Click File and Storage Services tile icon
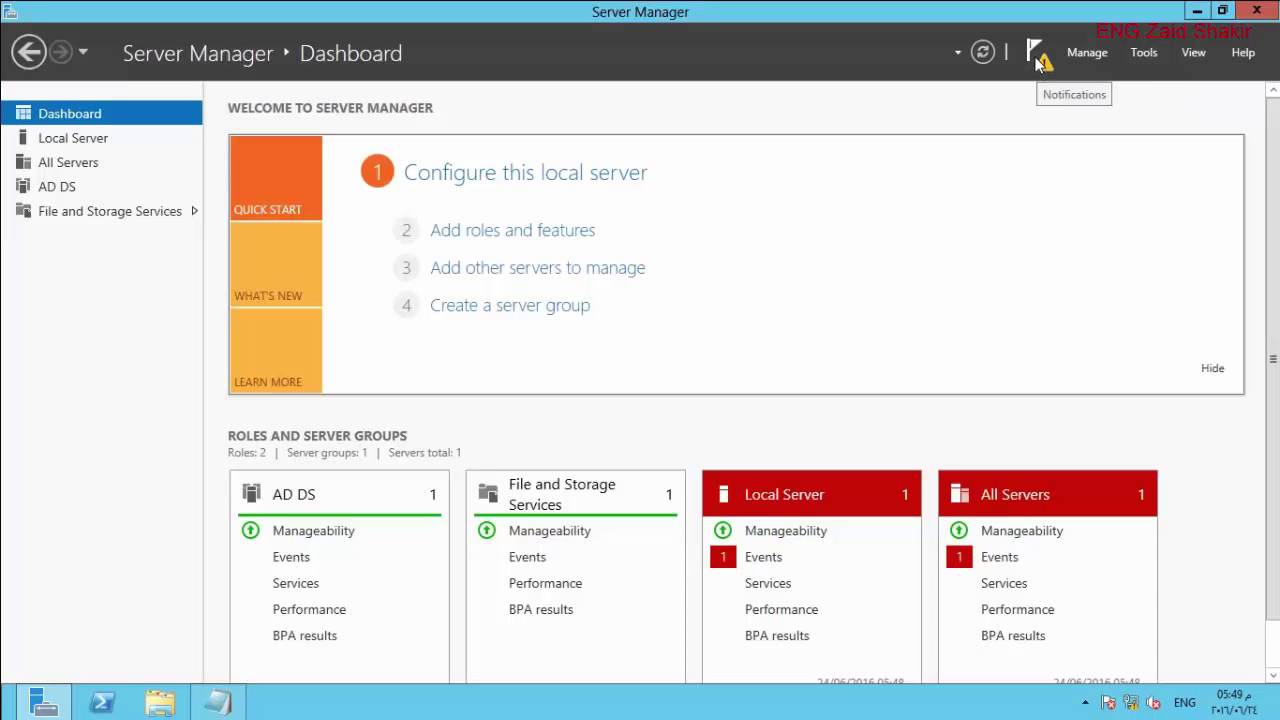The image size is (1280, 720). pos(487,493)
